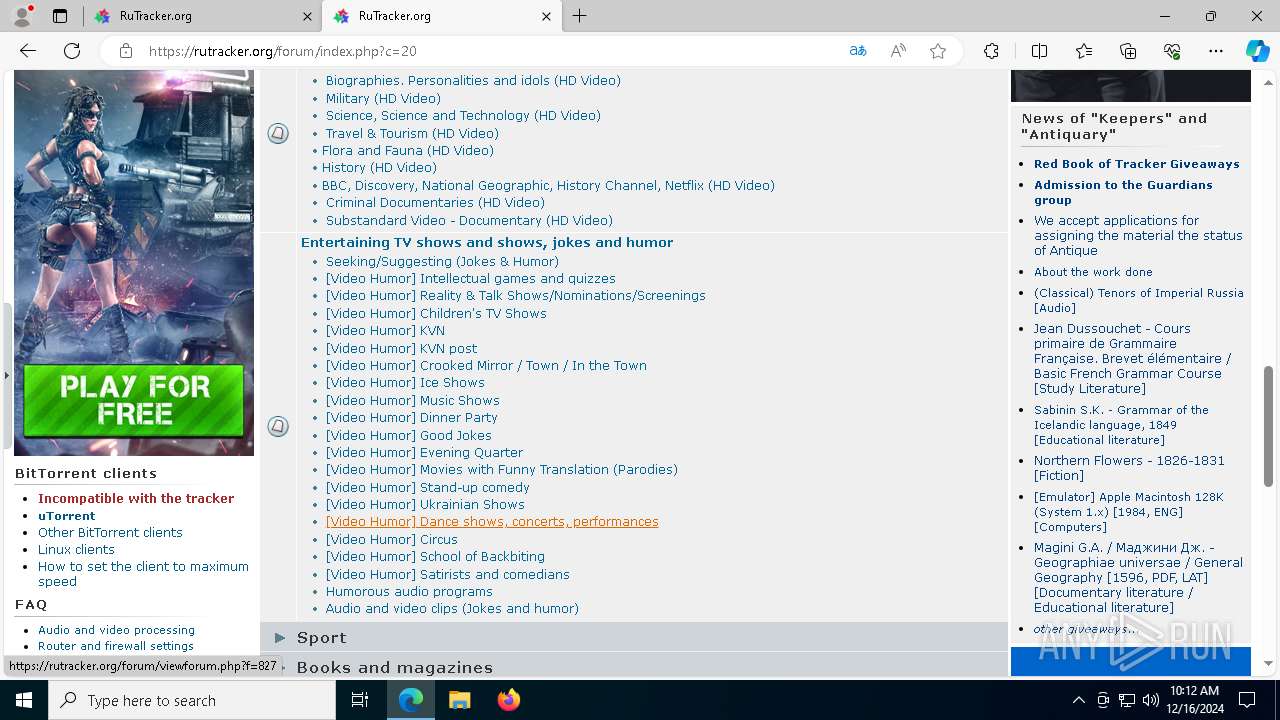The height and width of the screenshot is (720, 1280).
Task: Open About the work done link
Action: tap(1093, 272)
